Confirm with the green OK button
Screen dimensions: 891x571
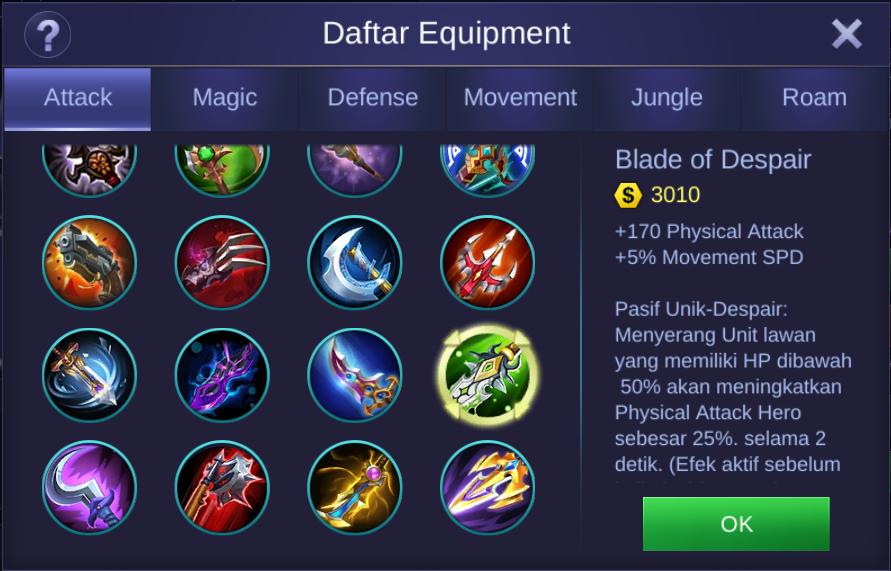(736, 524)
